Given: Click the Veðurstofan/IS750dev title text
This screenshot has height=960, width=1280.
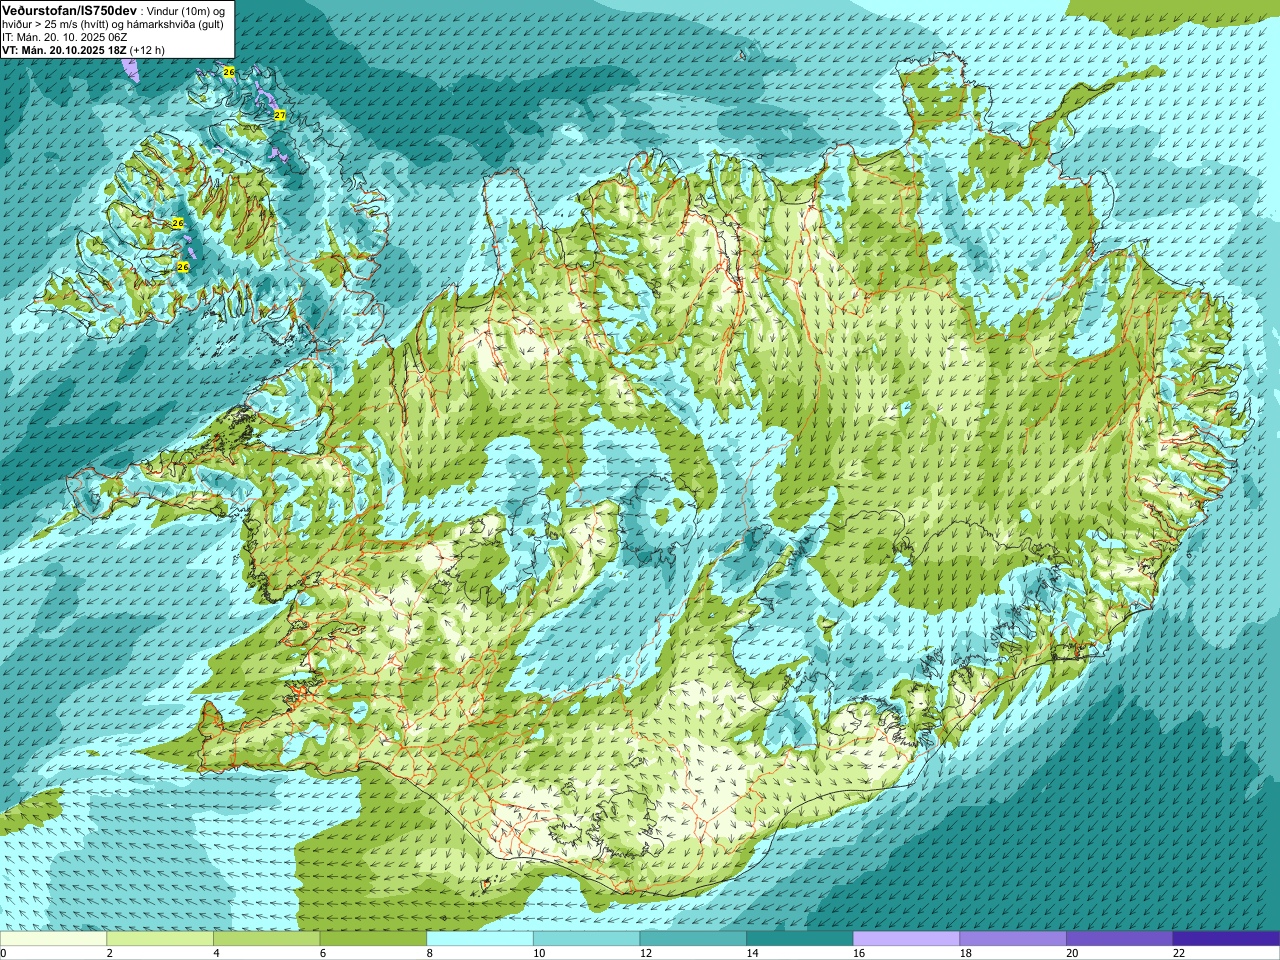Looking at the screenshot, I should (x=69, y=10).
